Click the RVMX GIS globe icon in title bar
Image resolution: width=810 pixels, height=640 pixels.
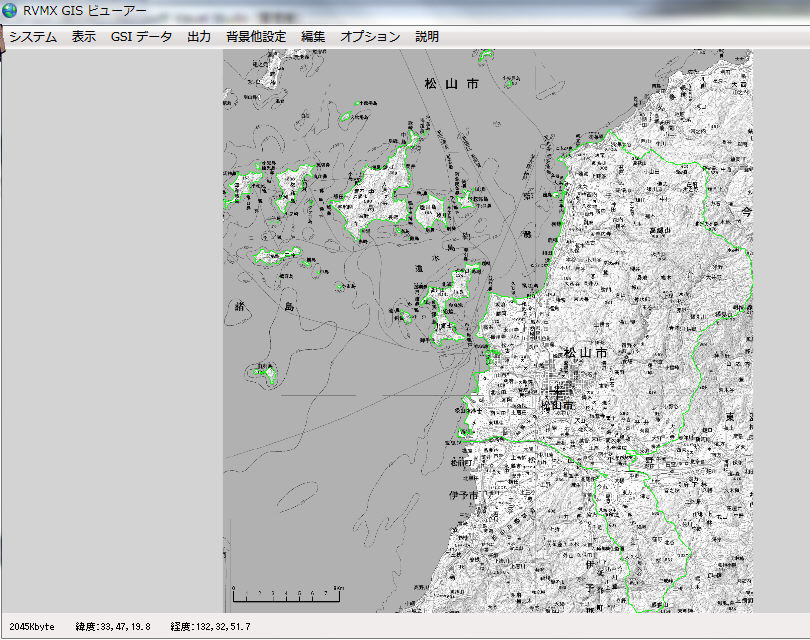pos(11,10)
